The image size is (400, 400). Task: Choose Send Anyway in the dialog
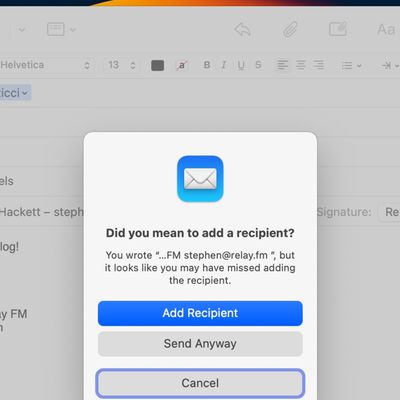click(x=200, y=344)
